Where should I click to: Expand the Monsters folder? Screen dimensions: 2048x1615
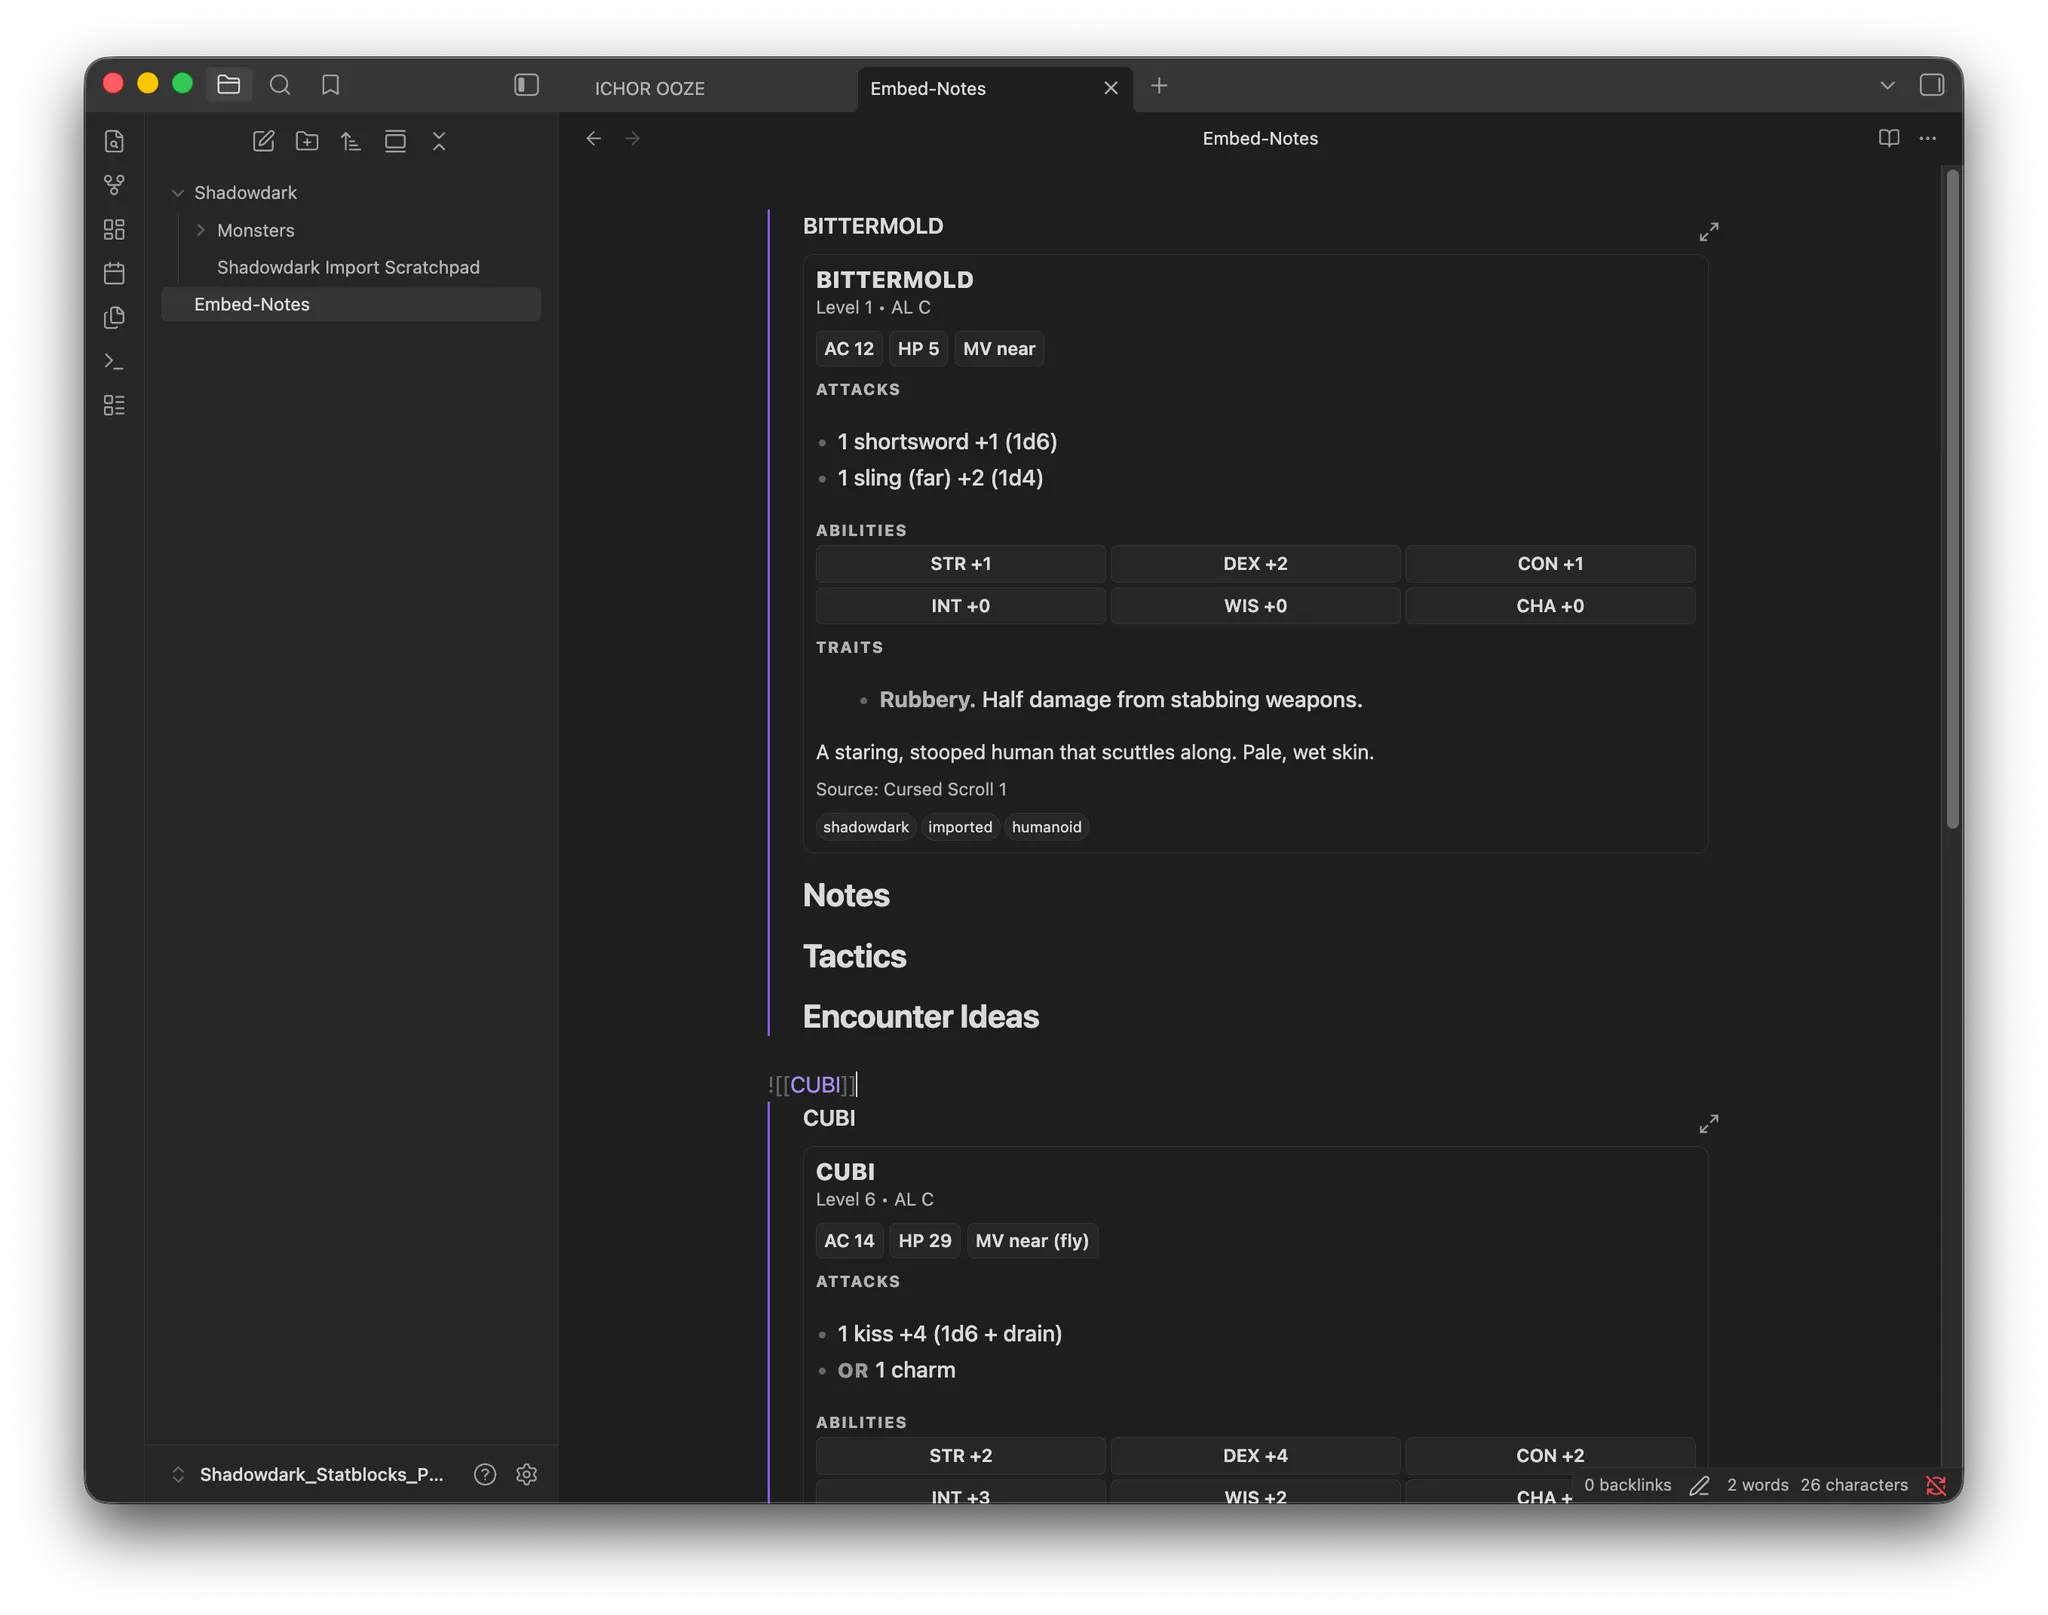[x=201, y=230]
